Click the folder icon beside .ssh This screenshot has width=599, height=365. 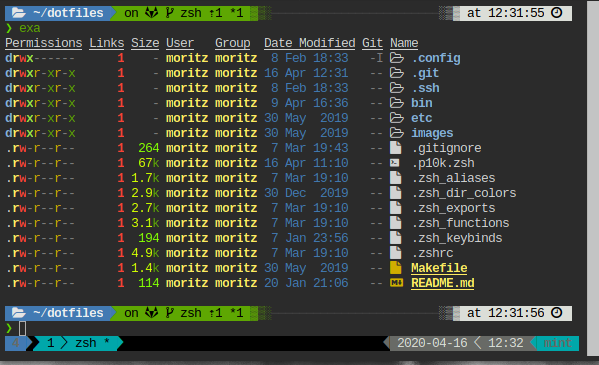pos(397,88)
